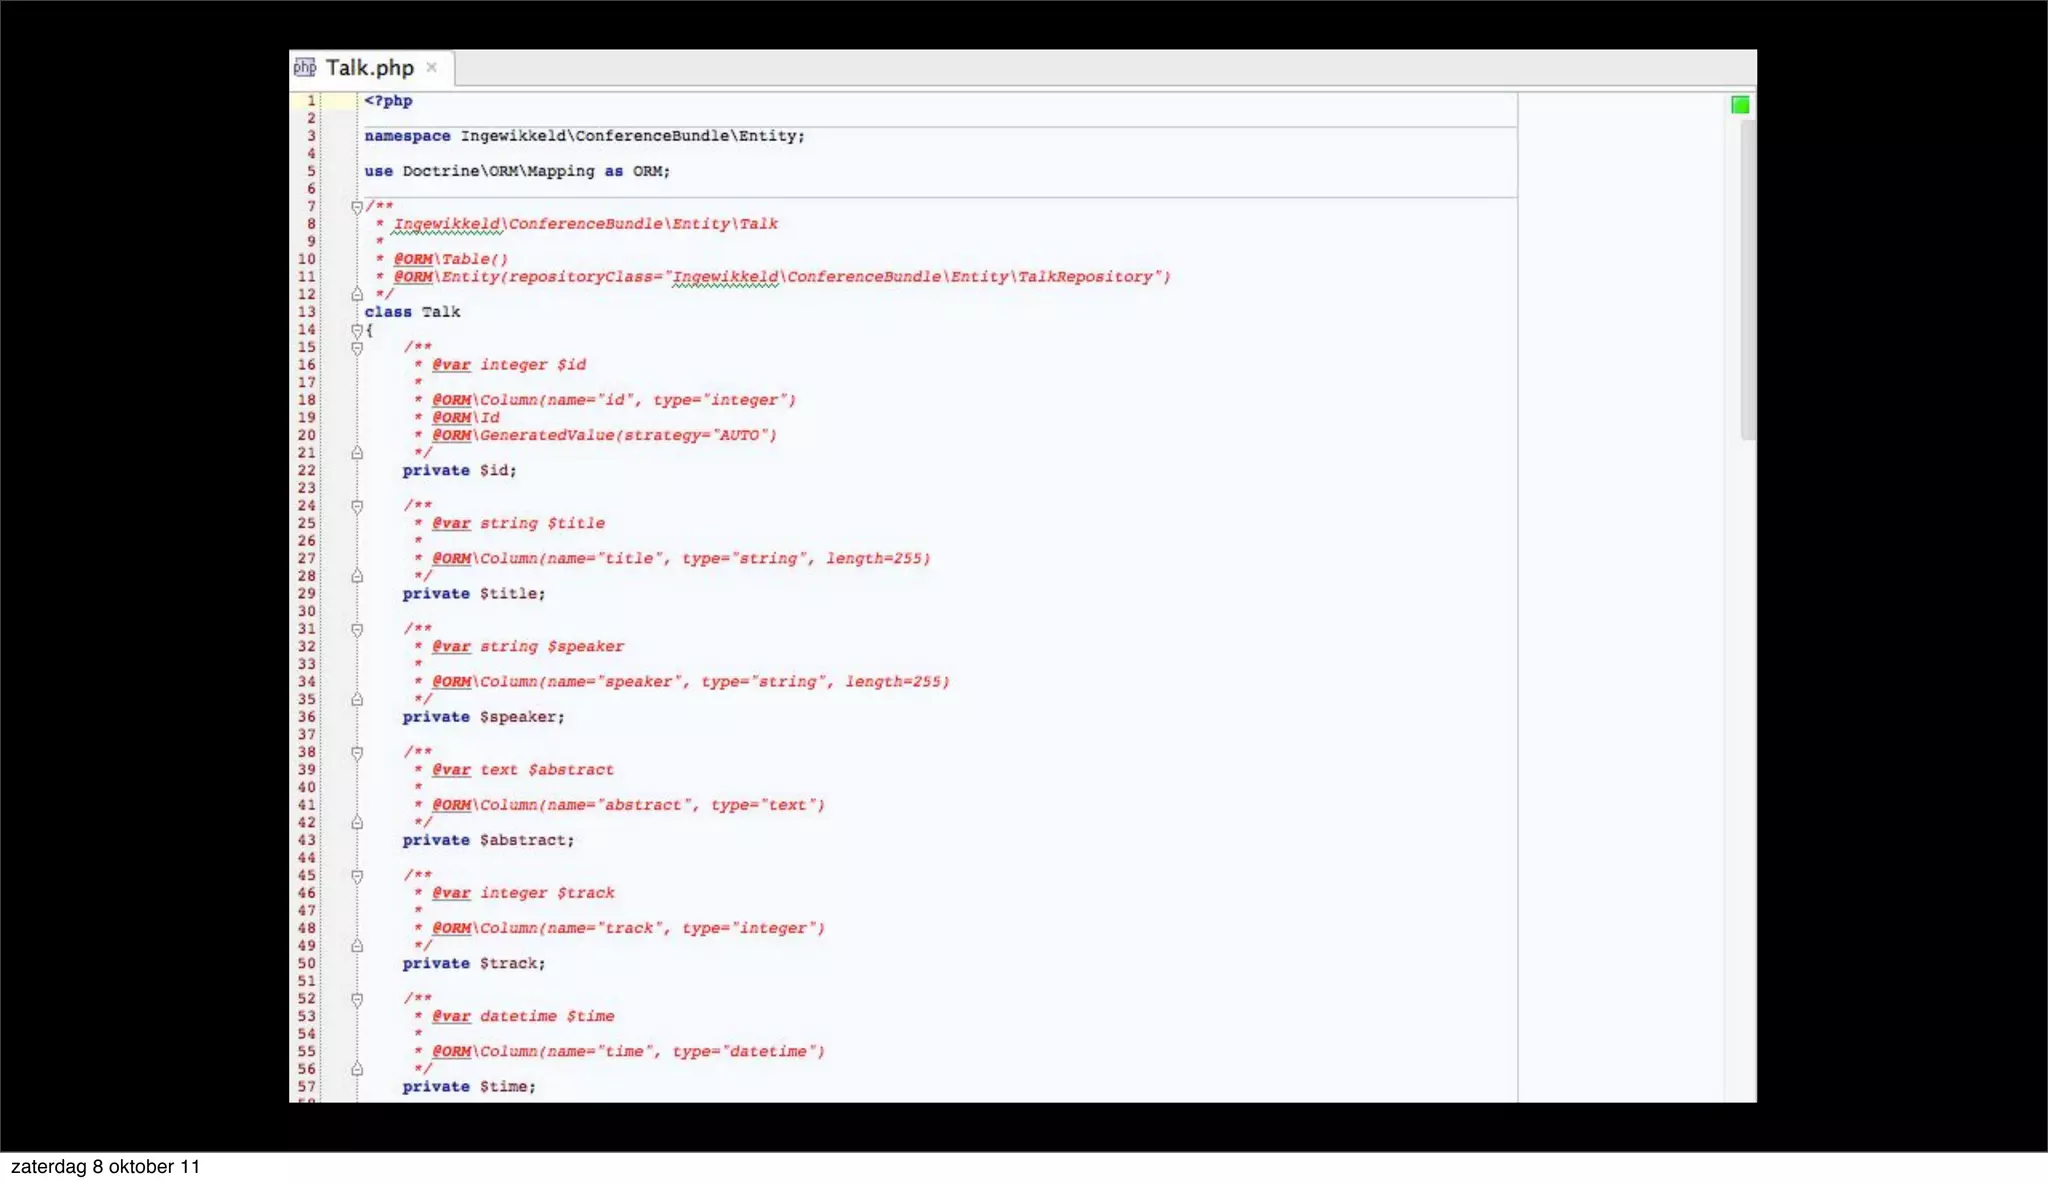Fold the $speaker docblock at line 31
The height and width of the screenshot is (1184, 2048).
357,629
